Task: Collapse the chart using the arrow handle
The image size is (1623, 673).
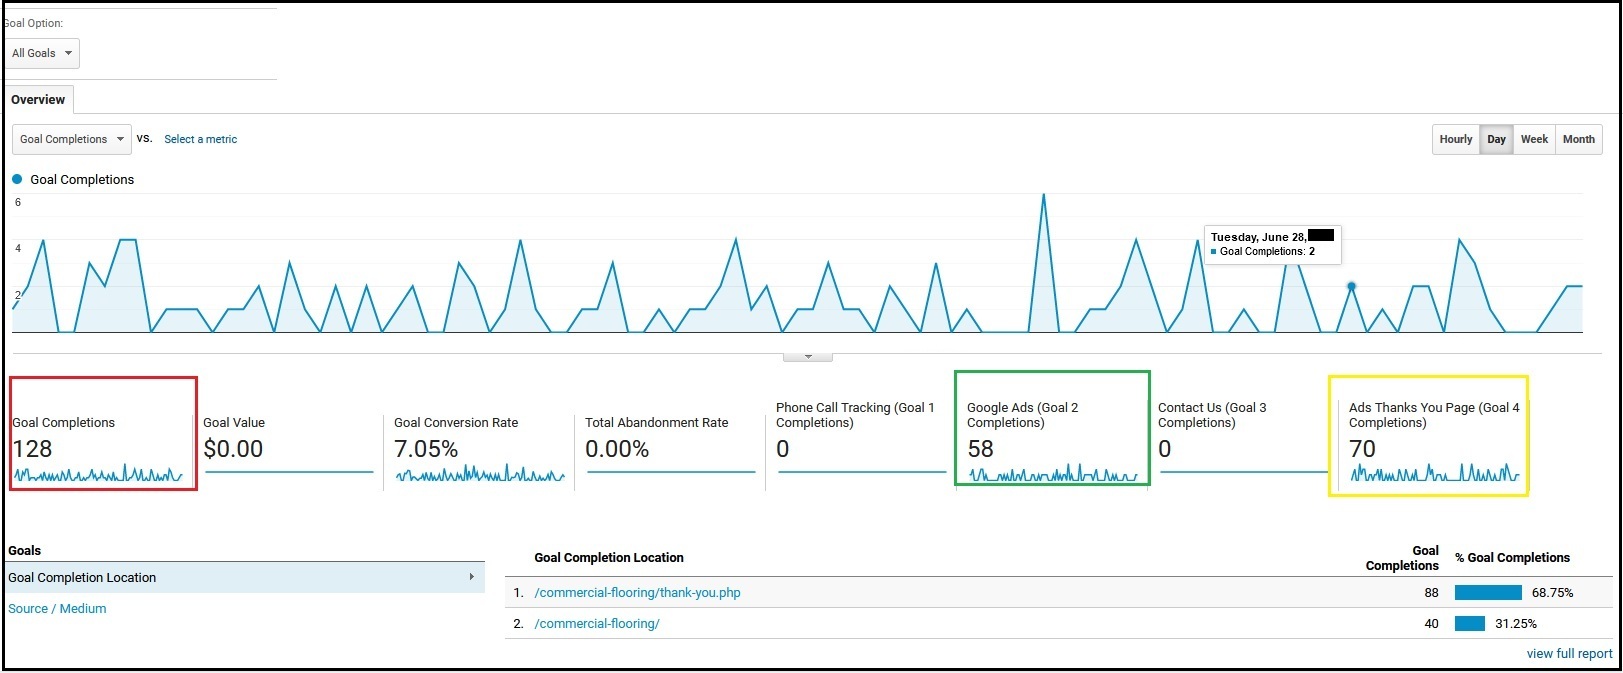Action: (808, 356)
